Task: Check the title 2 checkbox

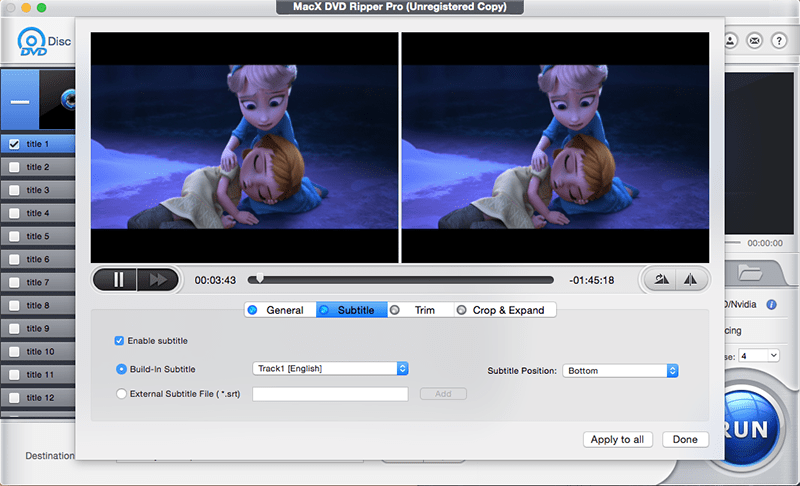Action: [x=14, y=167]
